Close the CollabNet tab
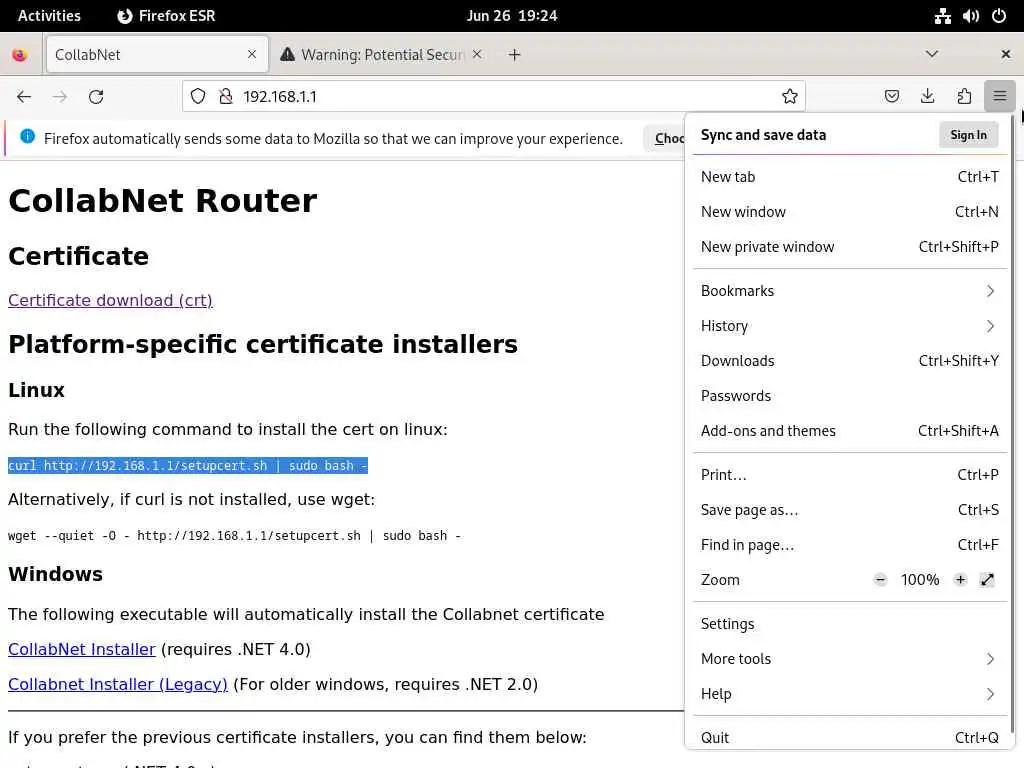Viewport: 1024px width, 768px height. (x=252, y=54)
